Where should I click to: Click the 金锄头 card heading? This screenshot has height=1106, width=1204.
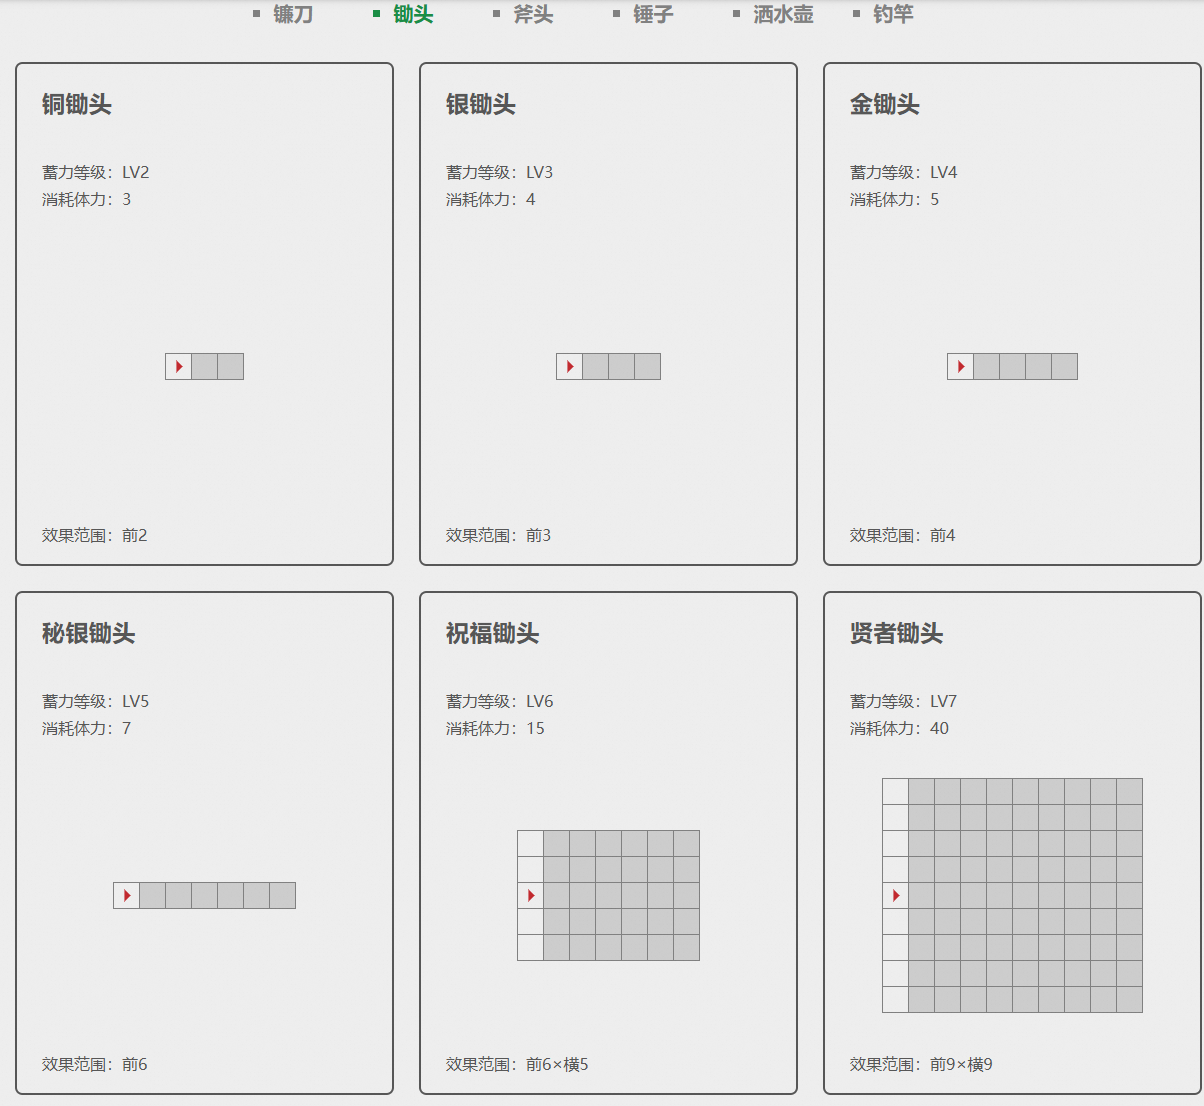click(x=885, y=105)
